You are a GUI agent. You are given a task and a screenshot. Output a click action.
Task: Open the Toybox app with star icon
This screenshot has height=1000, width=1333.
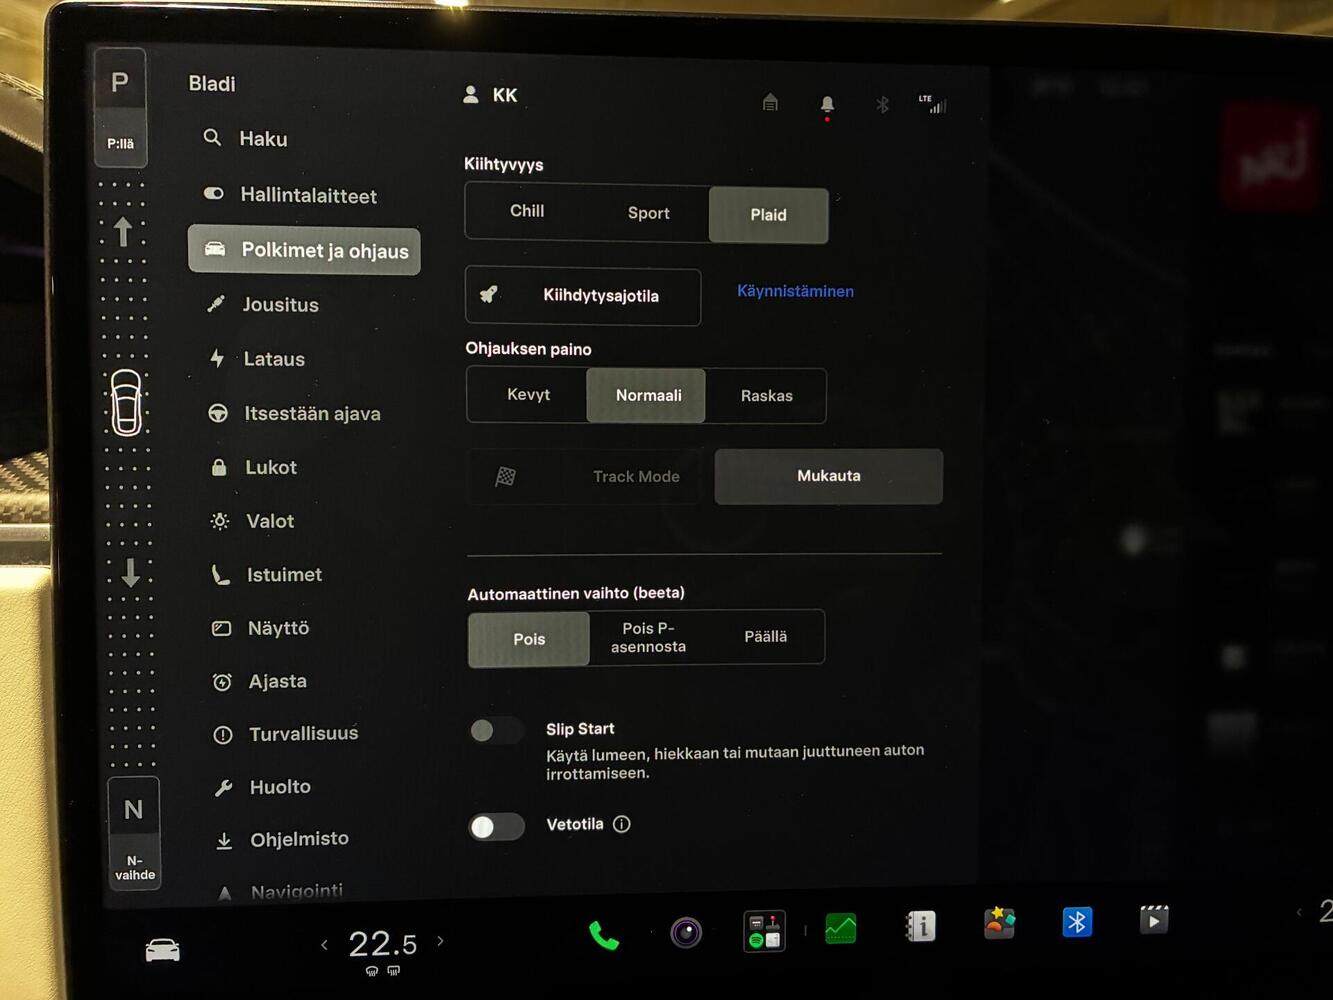(999, 923)
